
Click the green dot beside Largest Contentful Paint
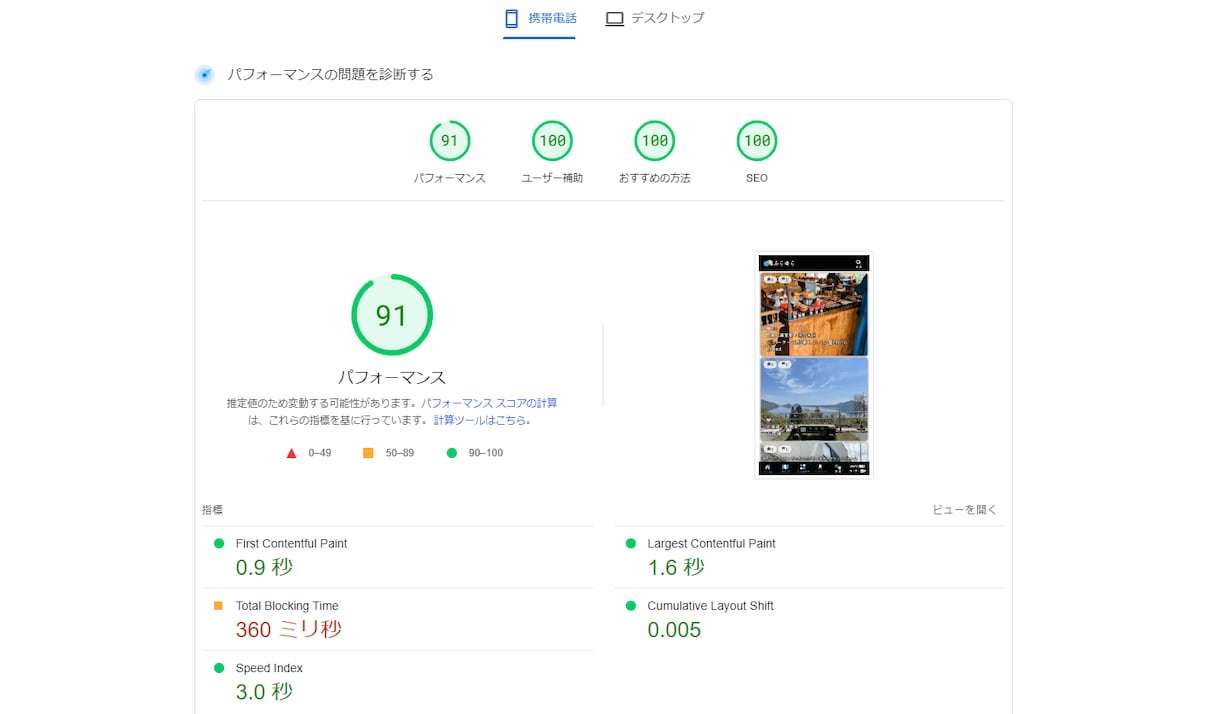point(630,543)
